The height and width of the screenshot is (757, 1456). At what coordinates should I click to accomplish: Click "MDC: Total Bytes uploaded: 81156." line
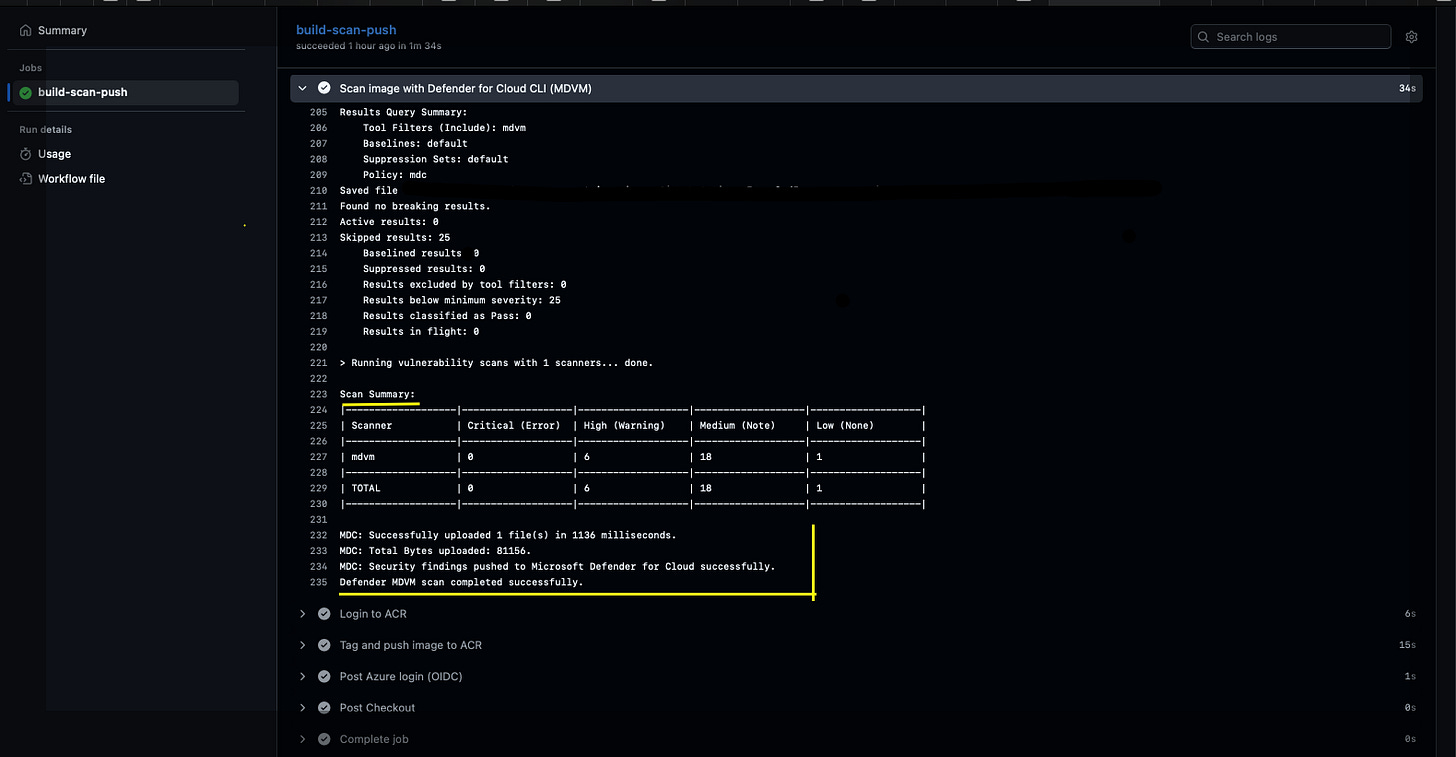coord(436,551)
